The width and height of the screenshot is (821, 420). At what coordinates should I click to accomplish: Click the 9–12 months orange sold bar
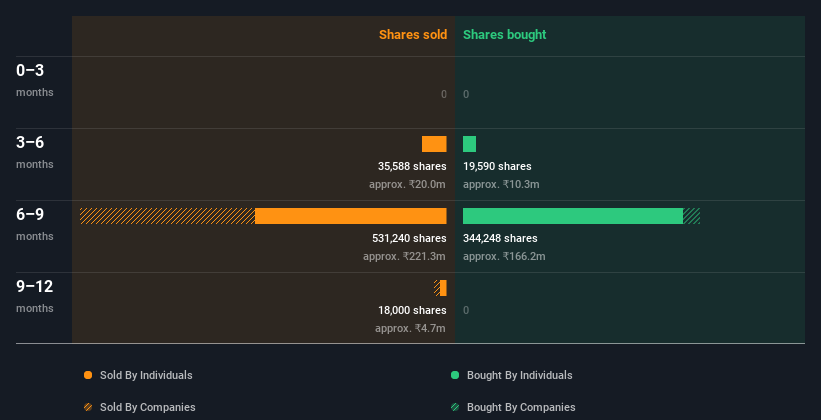click(x=443, y=288)
